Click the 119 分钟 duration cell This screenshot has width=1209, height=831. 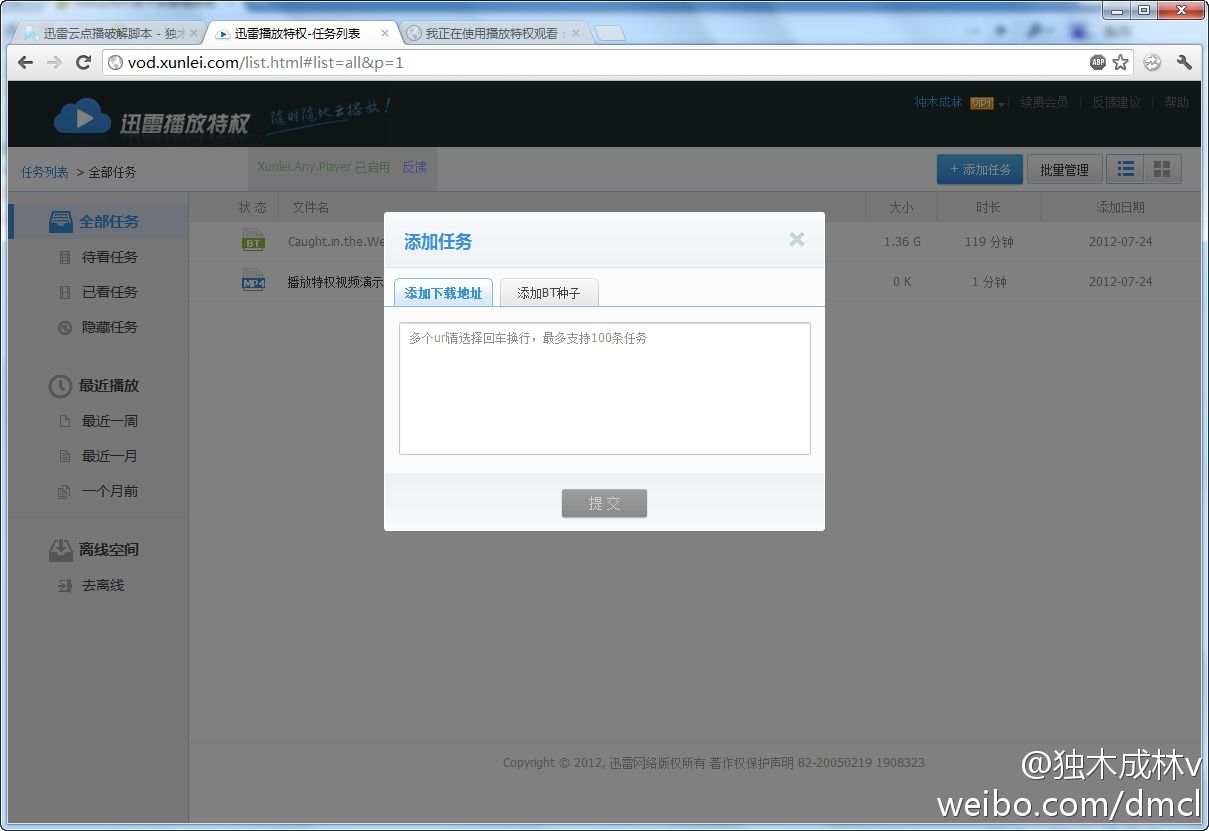[988, 241]
